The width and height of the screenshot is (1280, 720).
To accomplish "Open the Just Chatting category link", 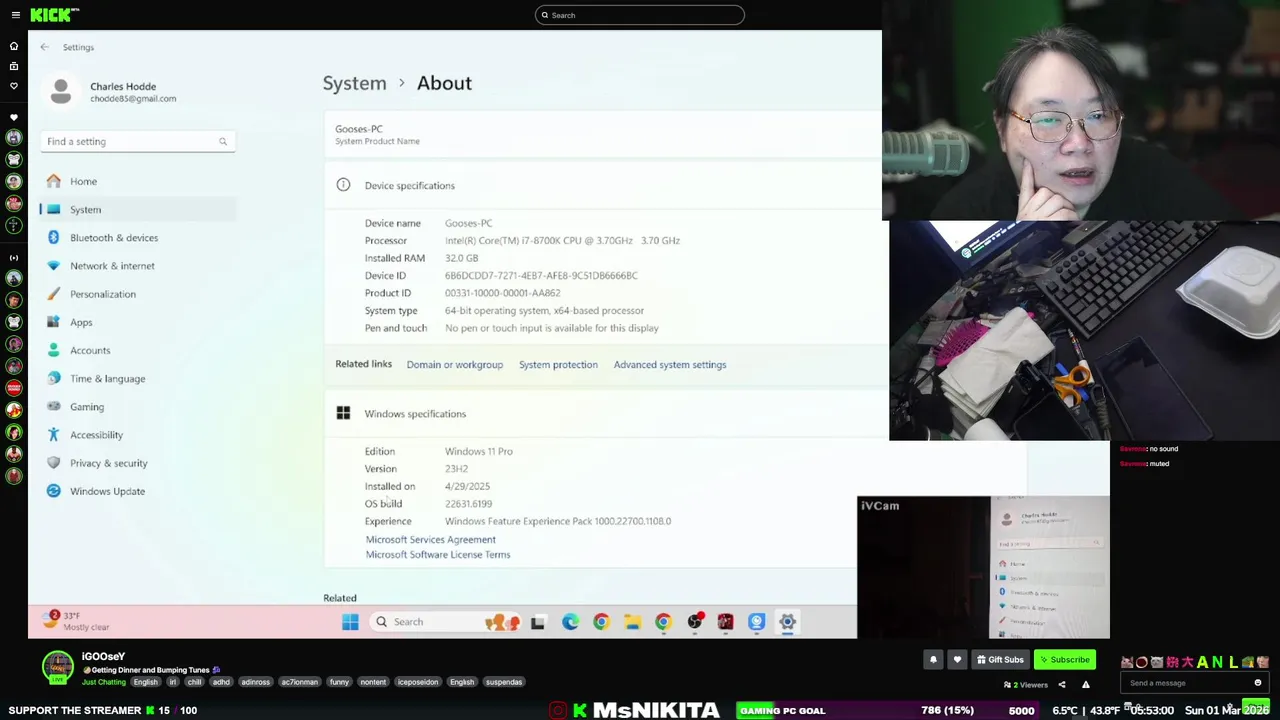I will click(x=104, y=682).
